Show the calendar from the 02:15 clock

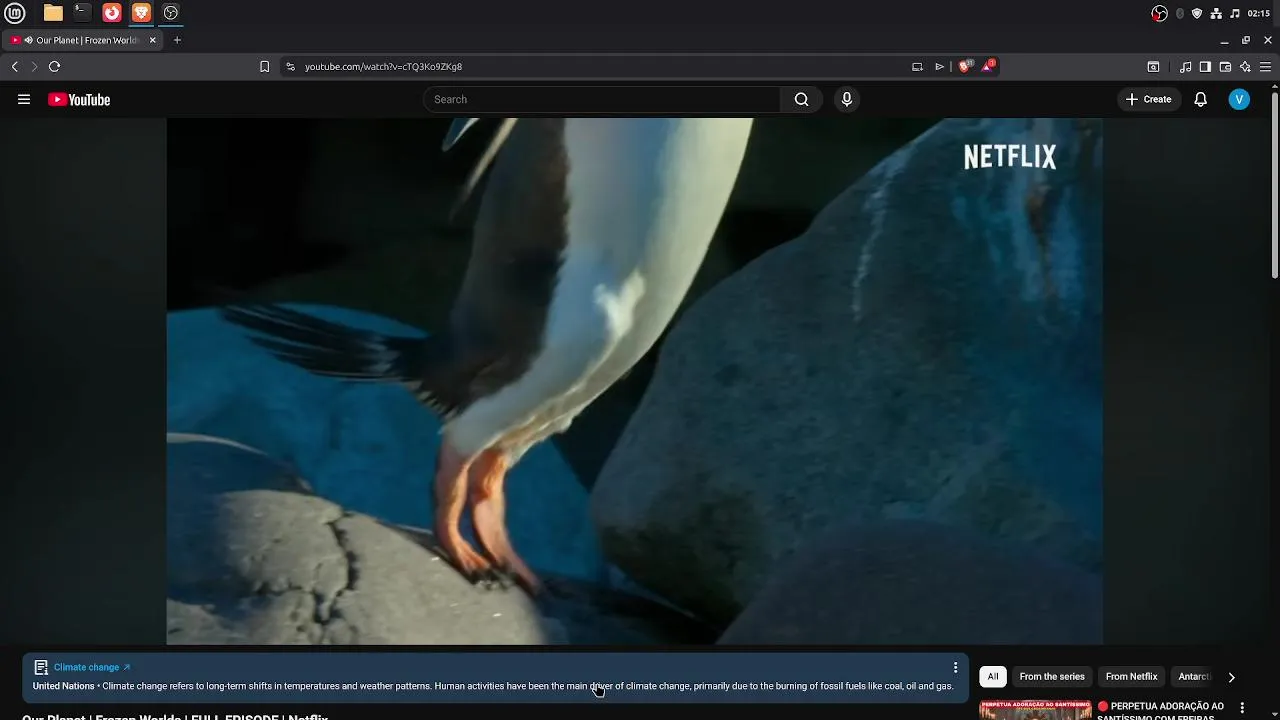[1259, 13]
